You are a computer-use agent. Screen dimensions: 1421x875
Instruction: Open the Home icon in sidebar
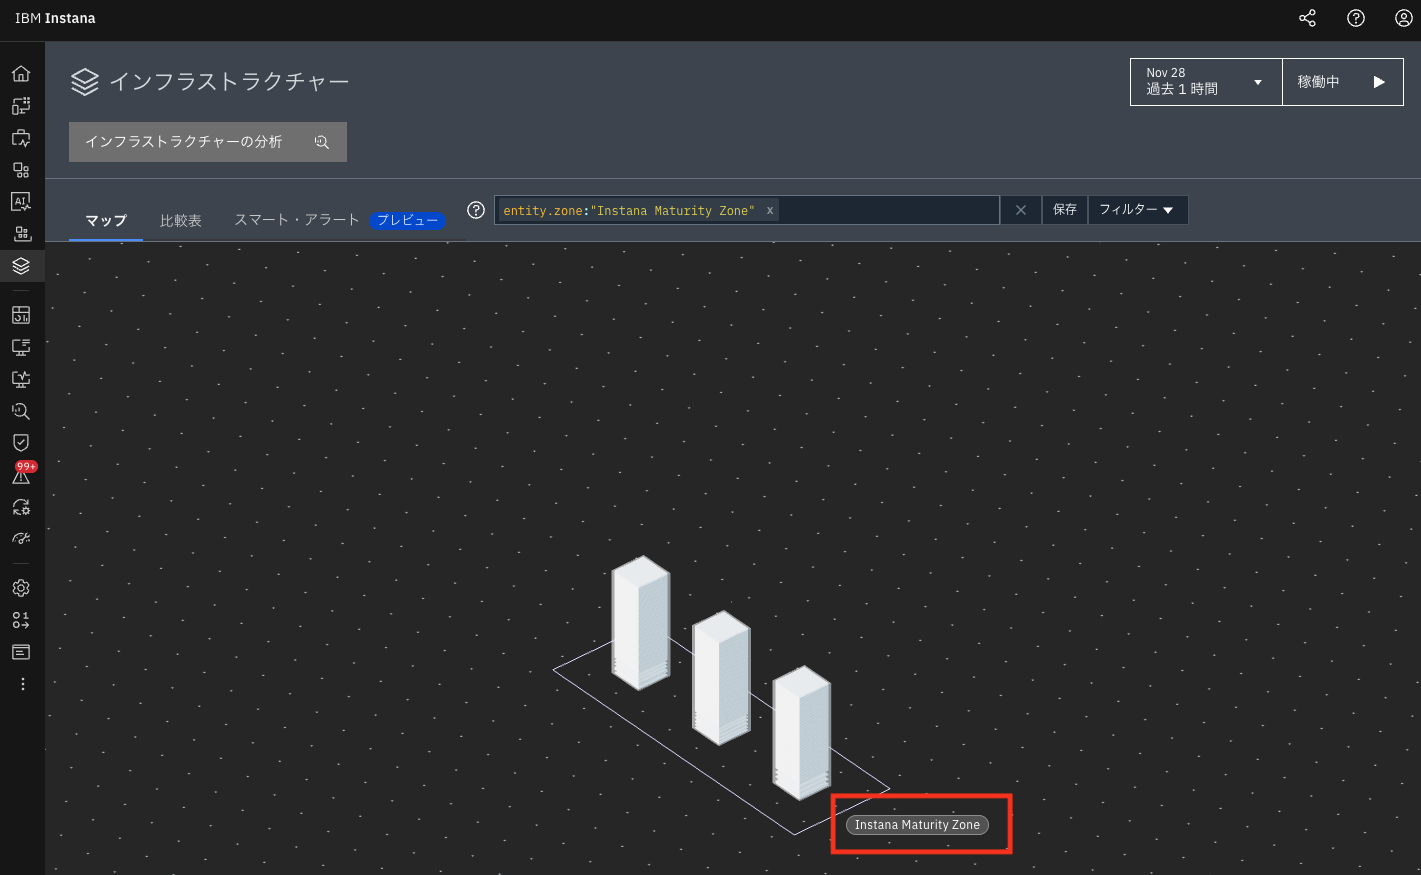(x=21, y=73)
